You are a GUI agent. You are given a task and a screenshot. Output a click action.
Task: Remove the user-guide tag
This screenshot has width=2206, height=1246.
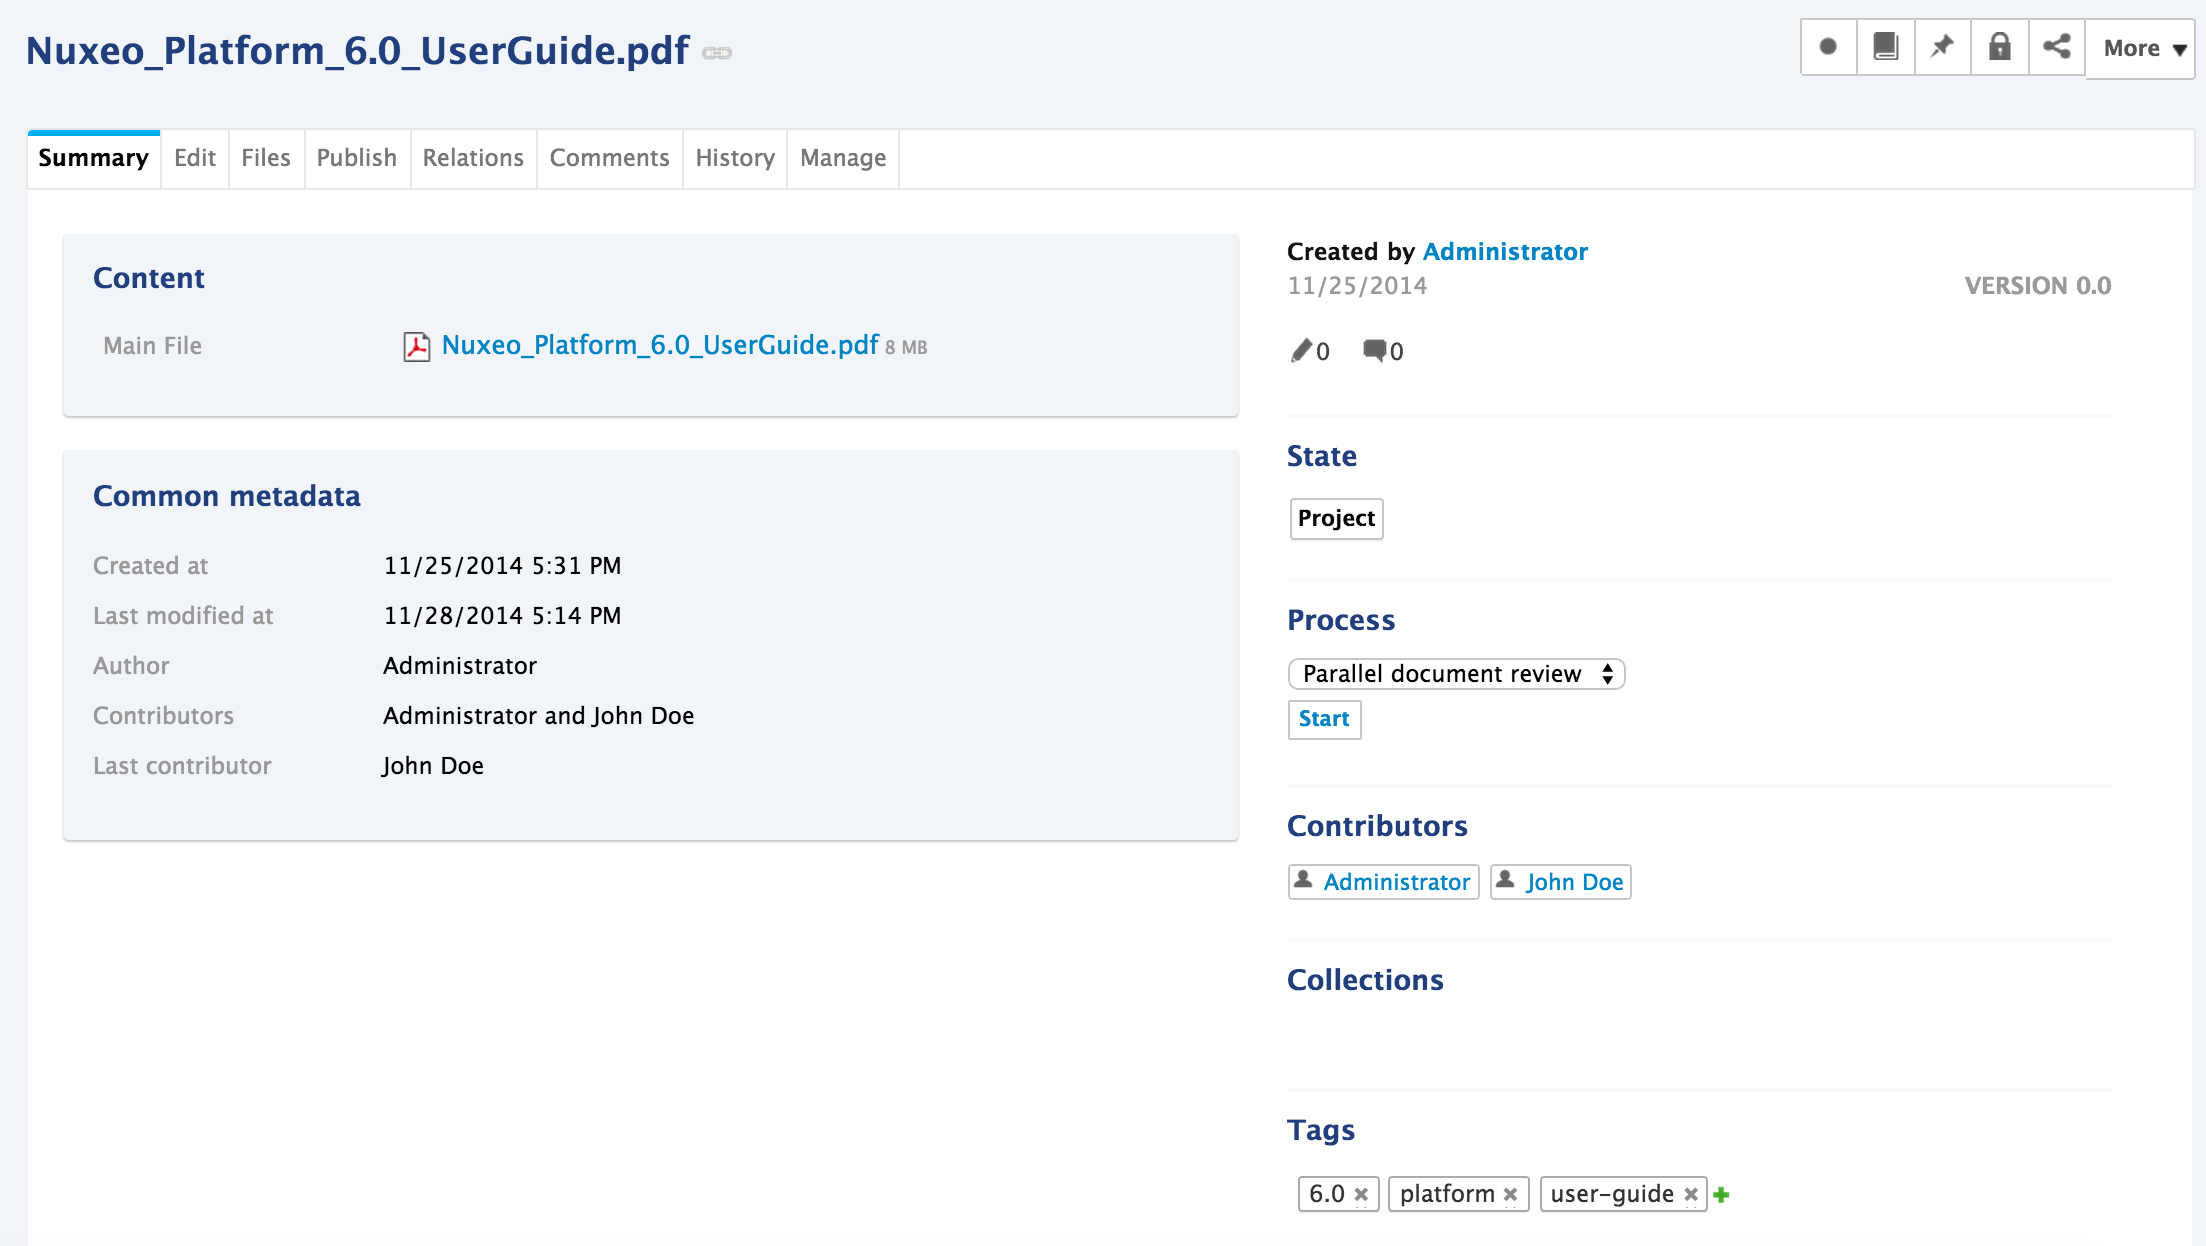click(x=1690, y=1194)
